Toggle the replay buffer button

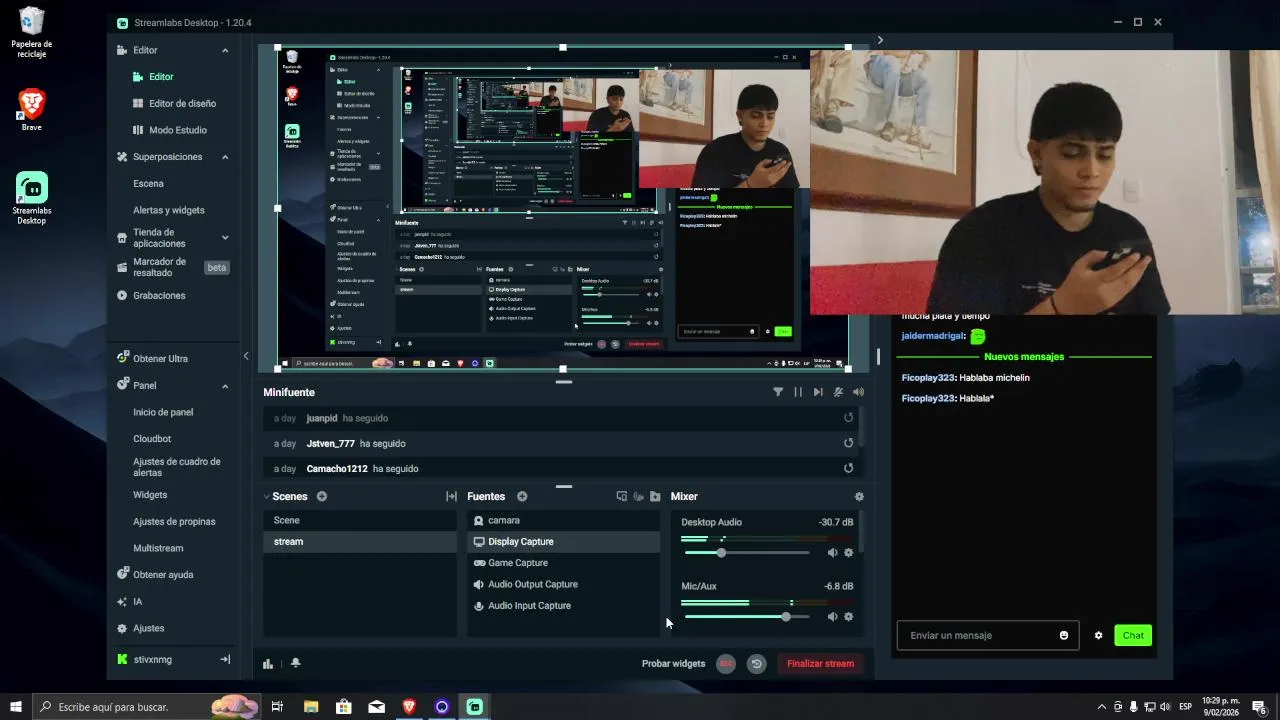click(x=757, y=664)
